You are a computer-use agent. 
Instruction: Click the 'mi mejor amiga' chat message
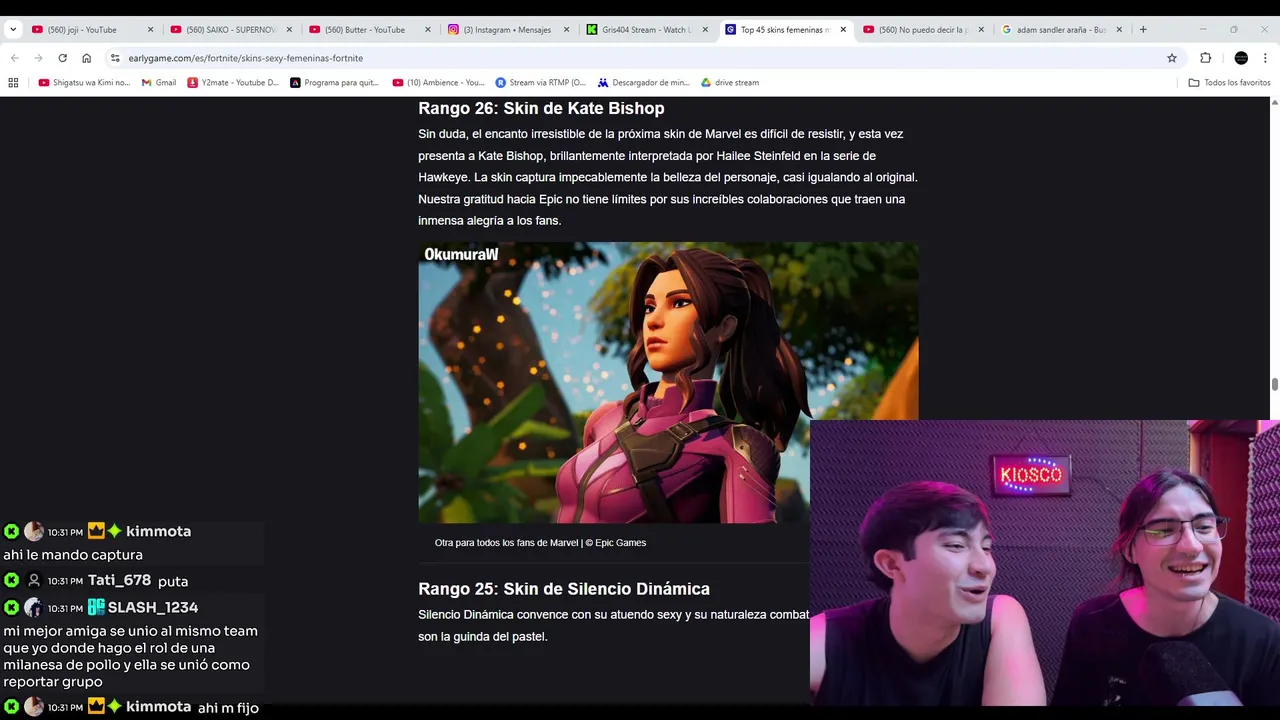pyautogui.click(x=131, y=656)
